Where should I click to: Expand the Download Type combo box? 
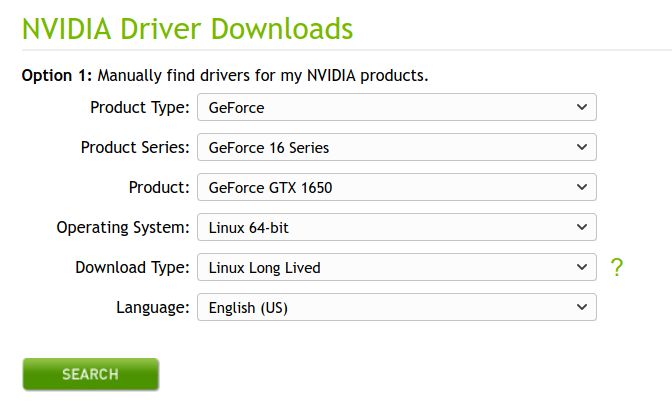pos(396,267)
